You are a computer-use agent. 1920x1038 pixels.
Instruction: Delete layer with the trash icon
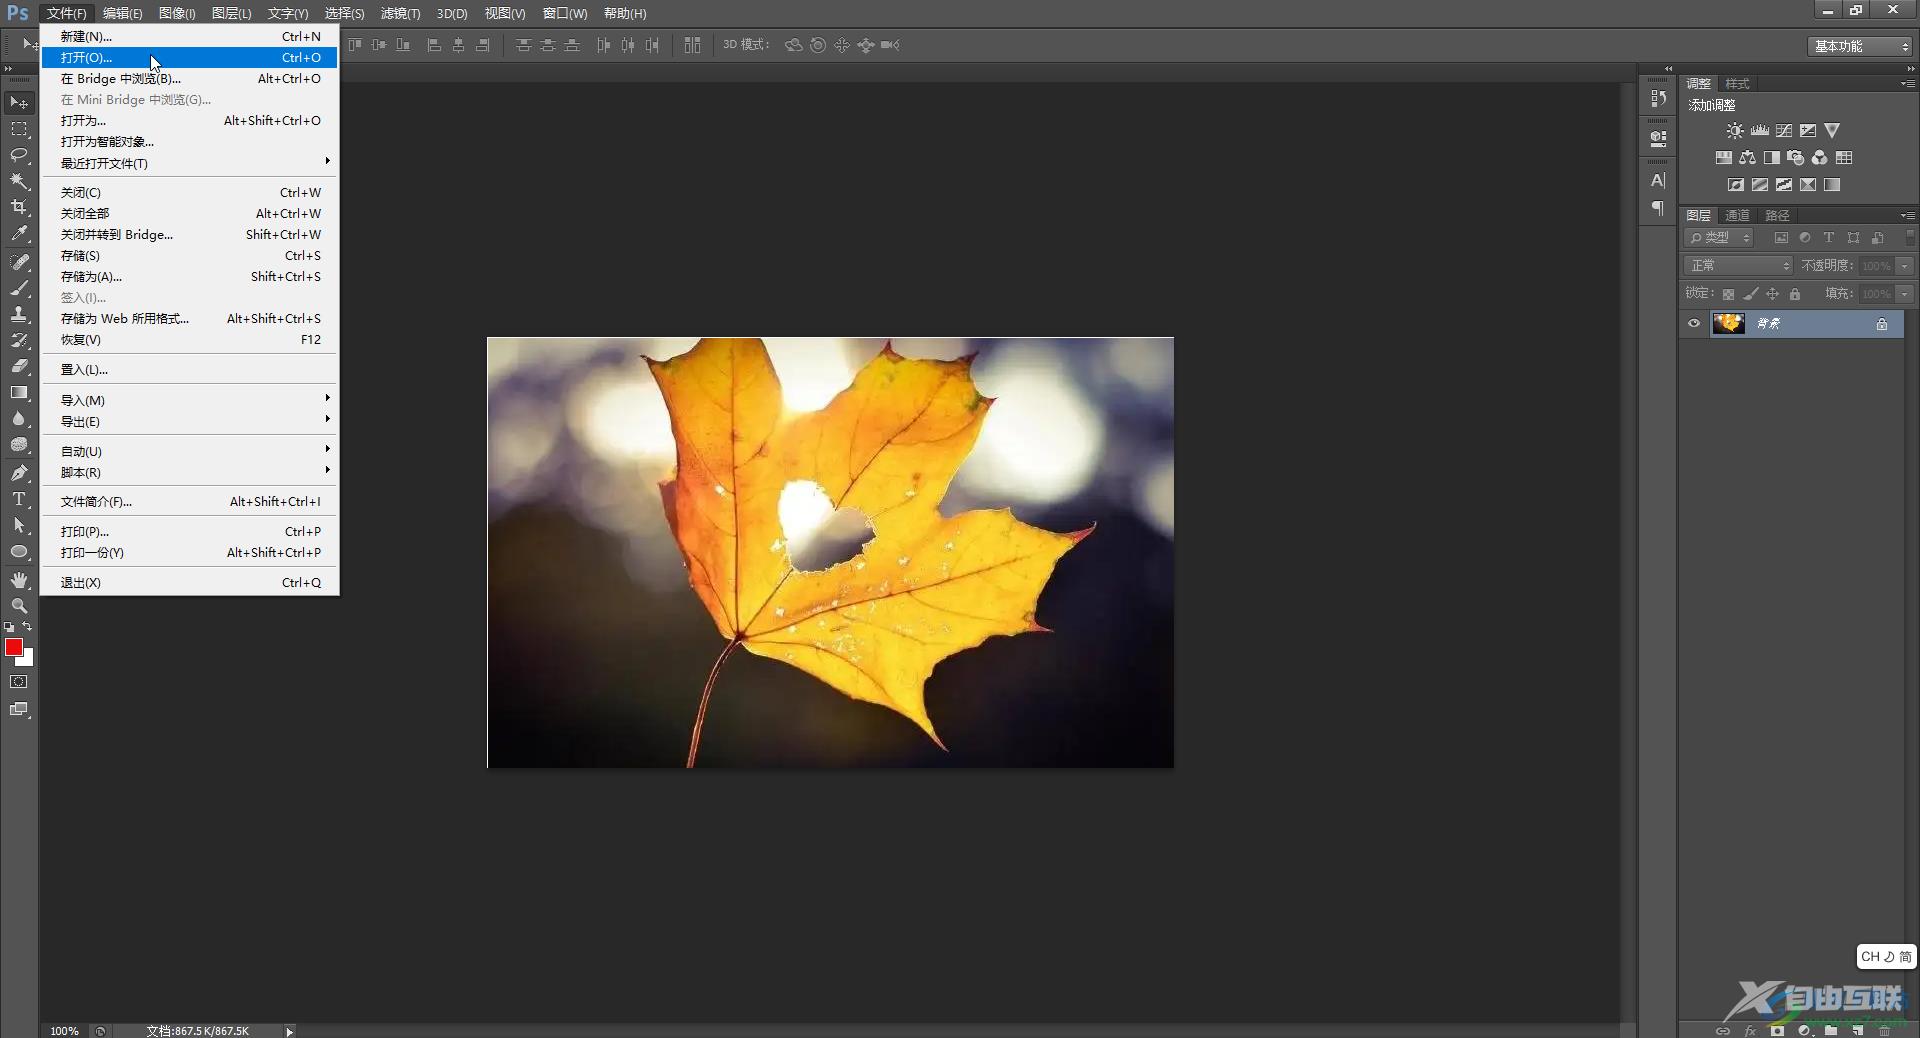coord(1884,1030)
